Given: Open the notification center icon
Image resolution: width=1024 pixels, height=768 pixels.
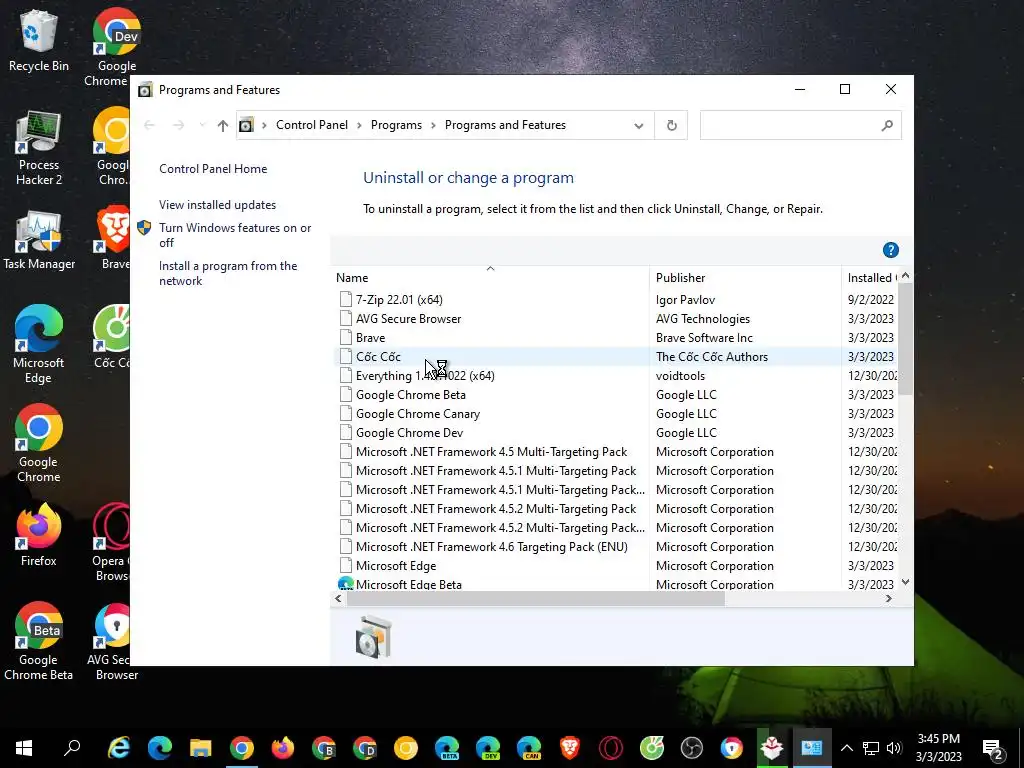Looking at the screenshot, I should pos(993,750).
